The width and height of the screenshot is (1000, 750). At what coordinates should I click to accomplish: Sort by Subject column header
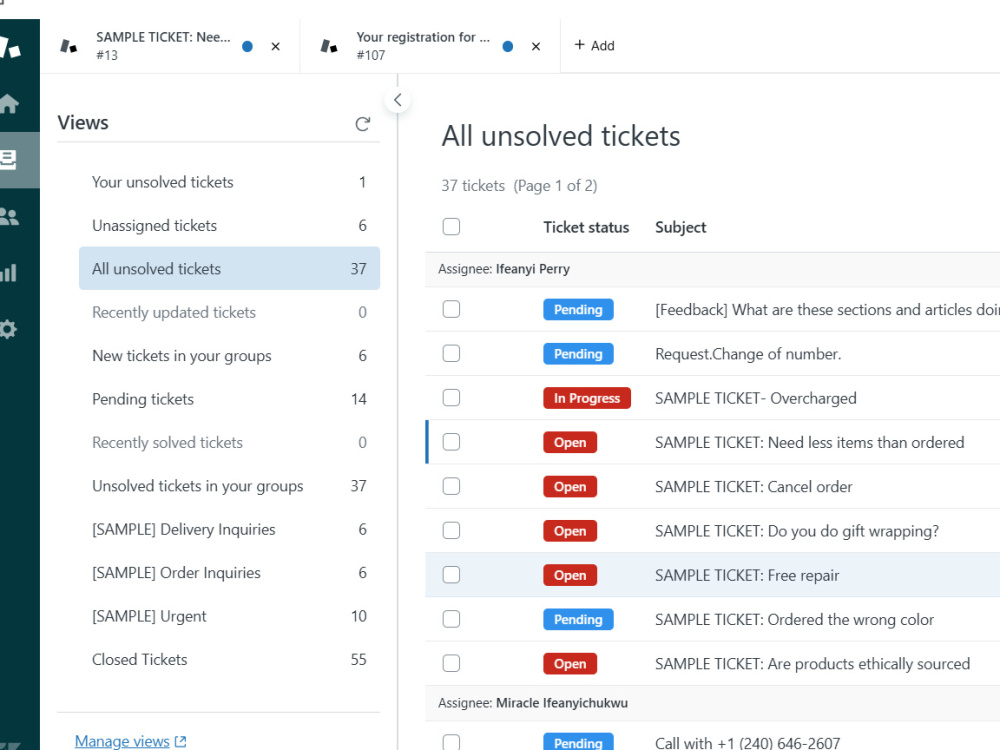tap(680, 228)
